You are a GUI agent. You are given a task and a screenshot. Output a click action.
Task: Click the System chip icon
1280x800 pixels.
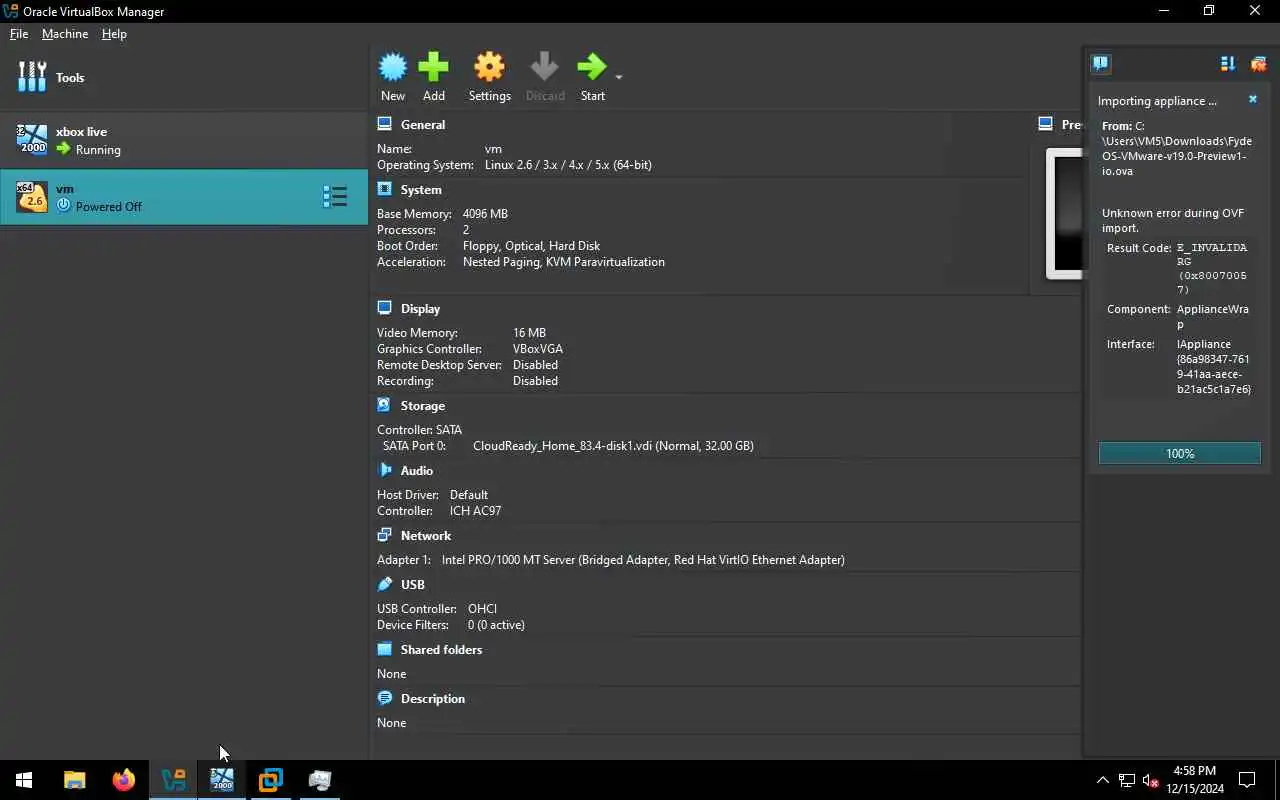click(385, 189)
